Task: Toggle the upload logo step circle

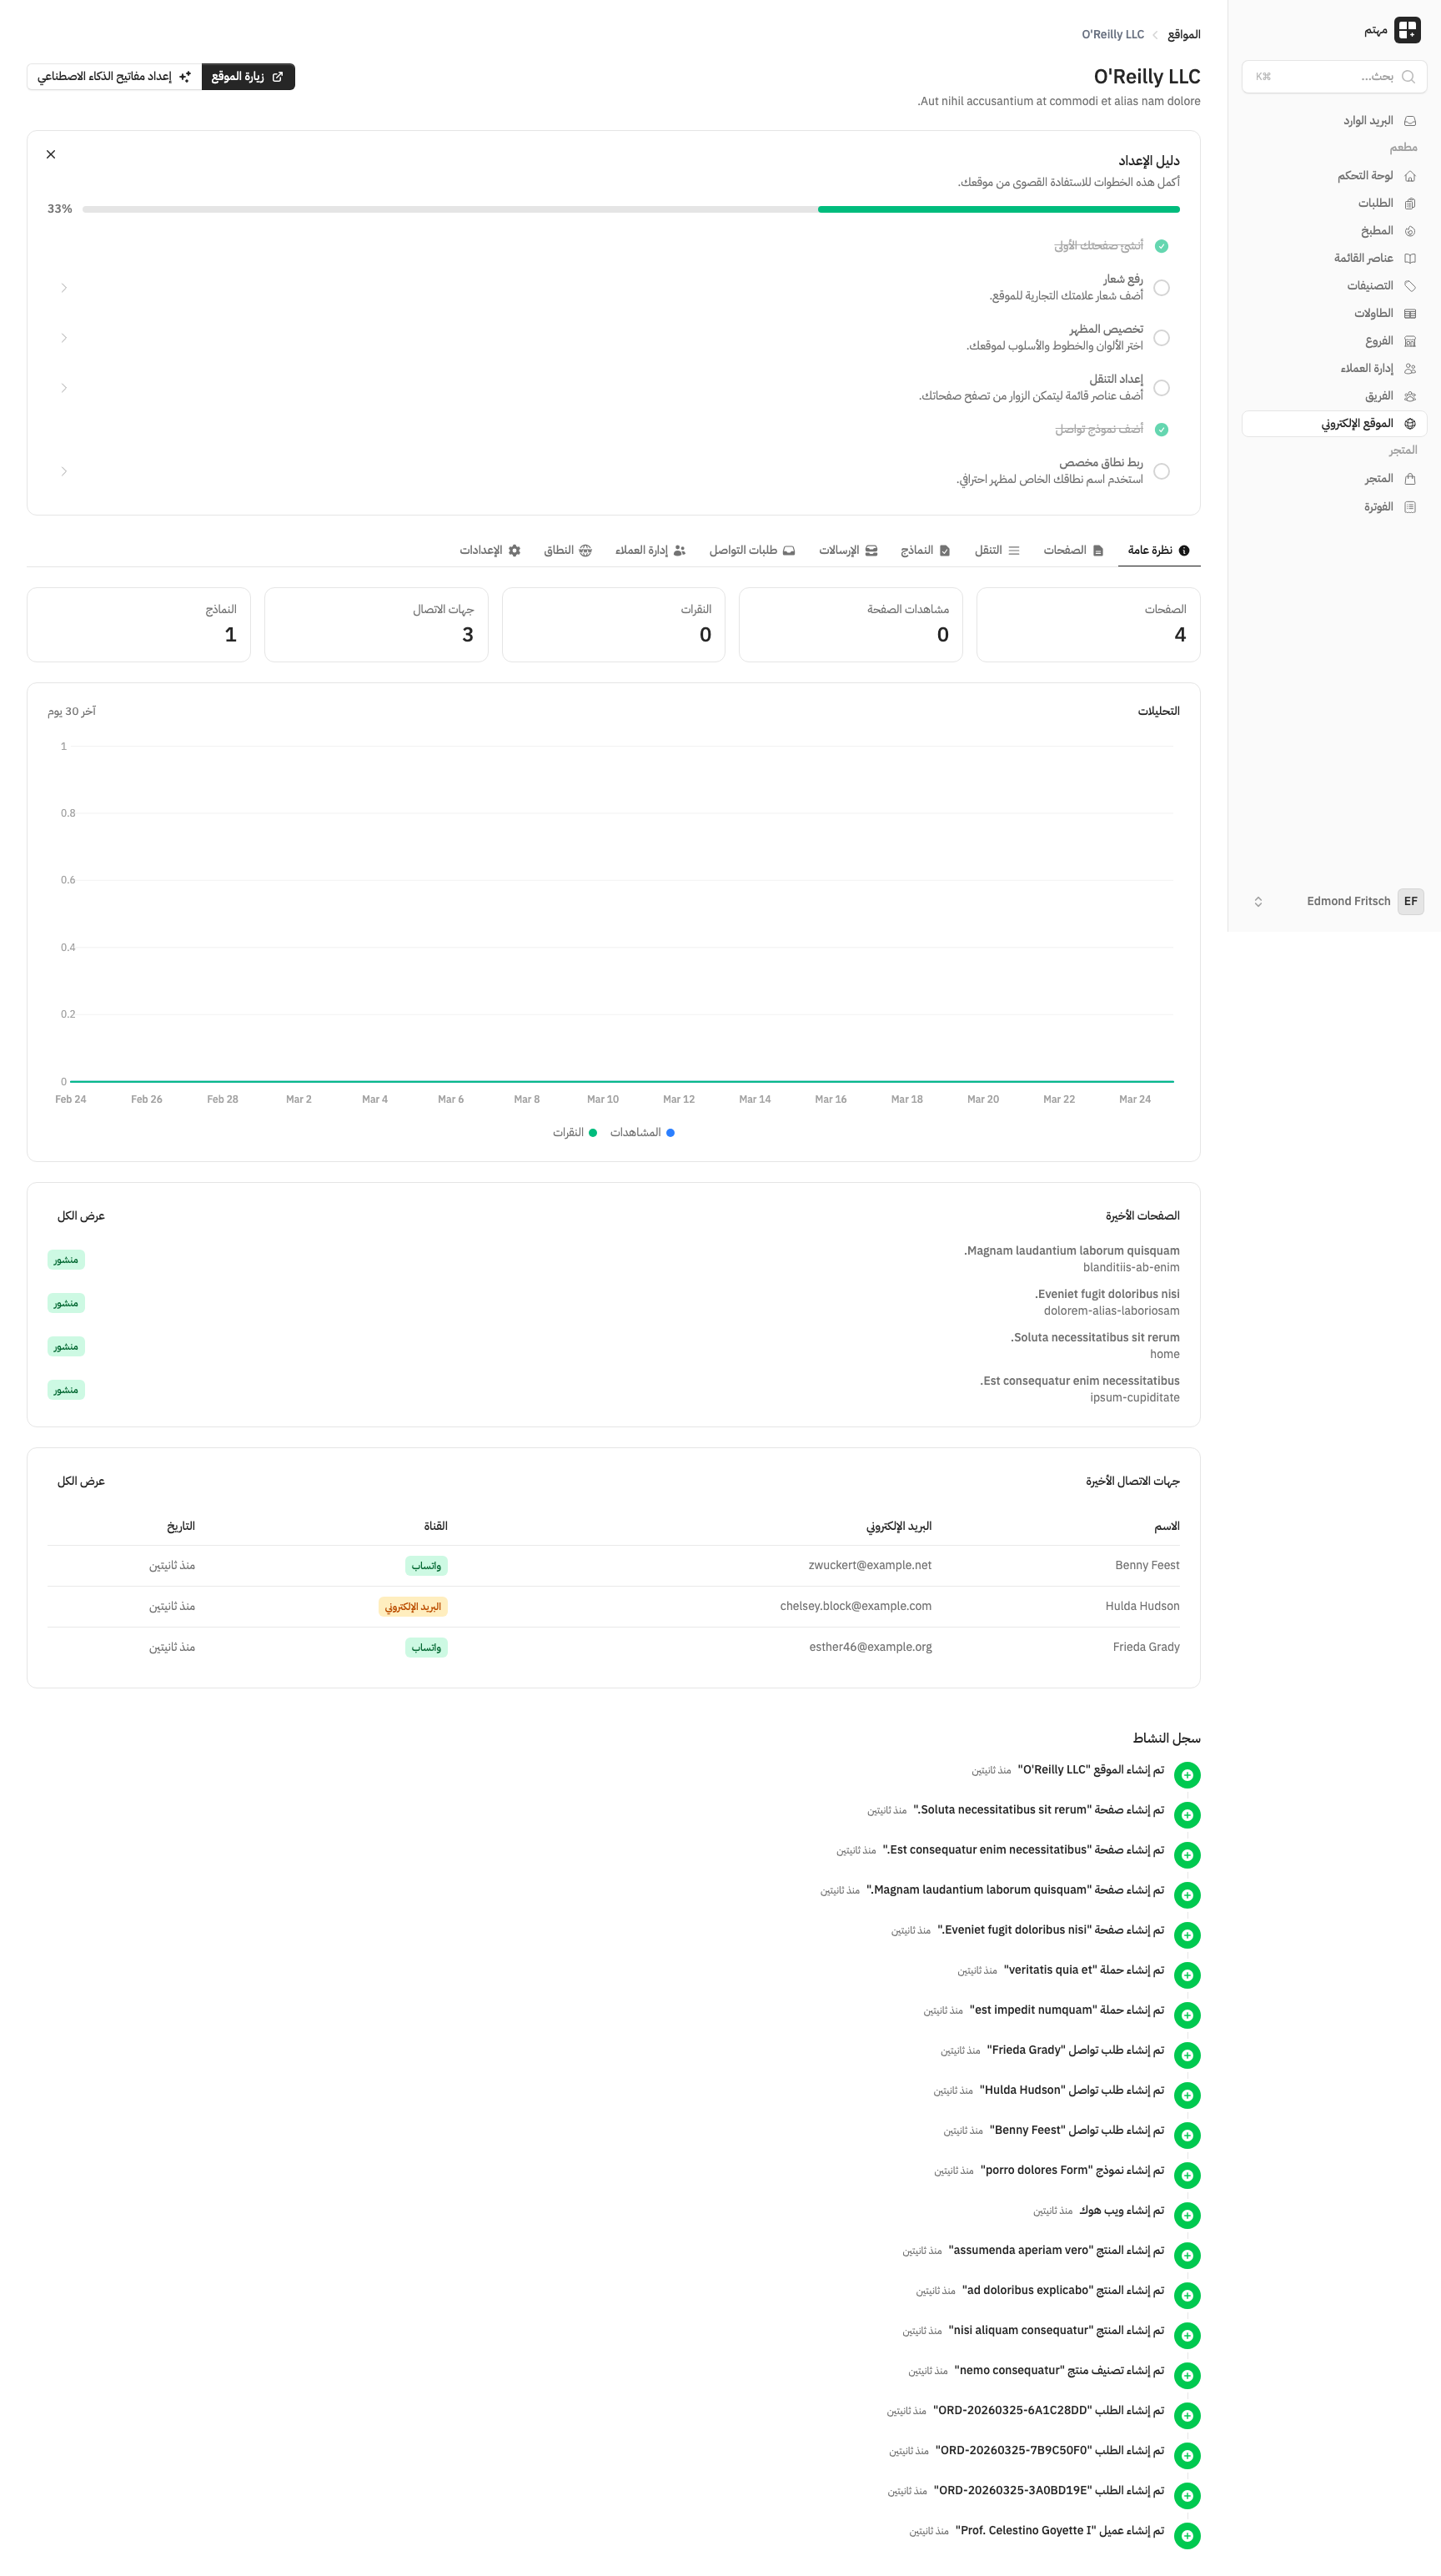Action: tap(1161, 288)
